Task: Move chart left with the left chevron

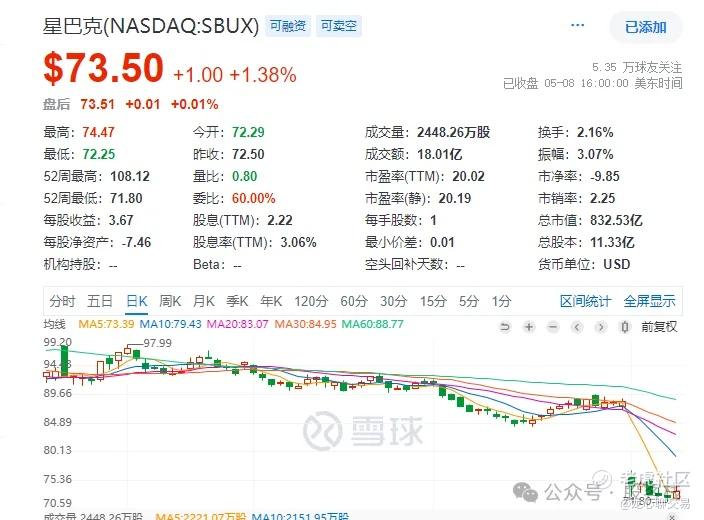Action: point(577,327)
